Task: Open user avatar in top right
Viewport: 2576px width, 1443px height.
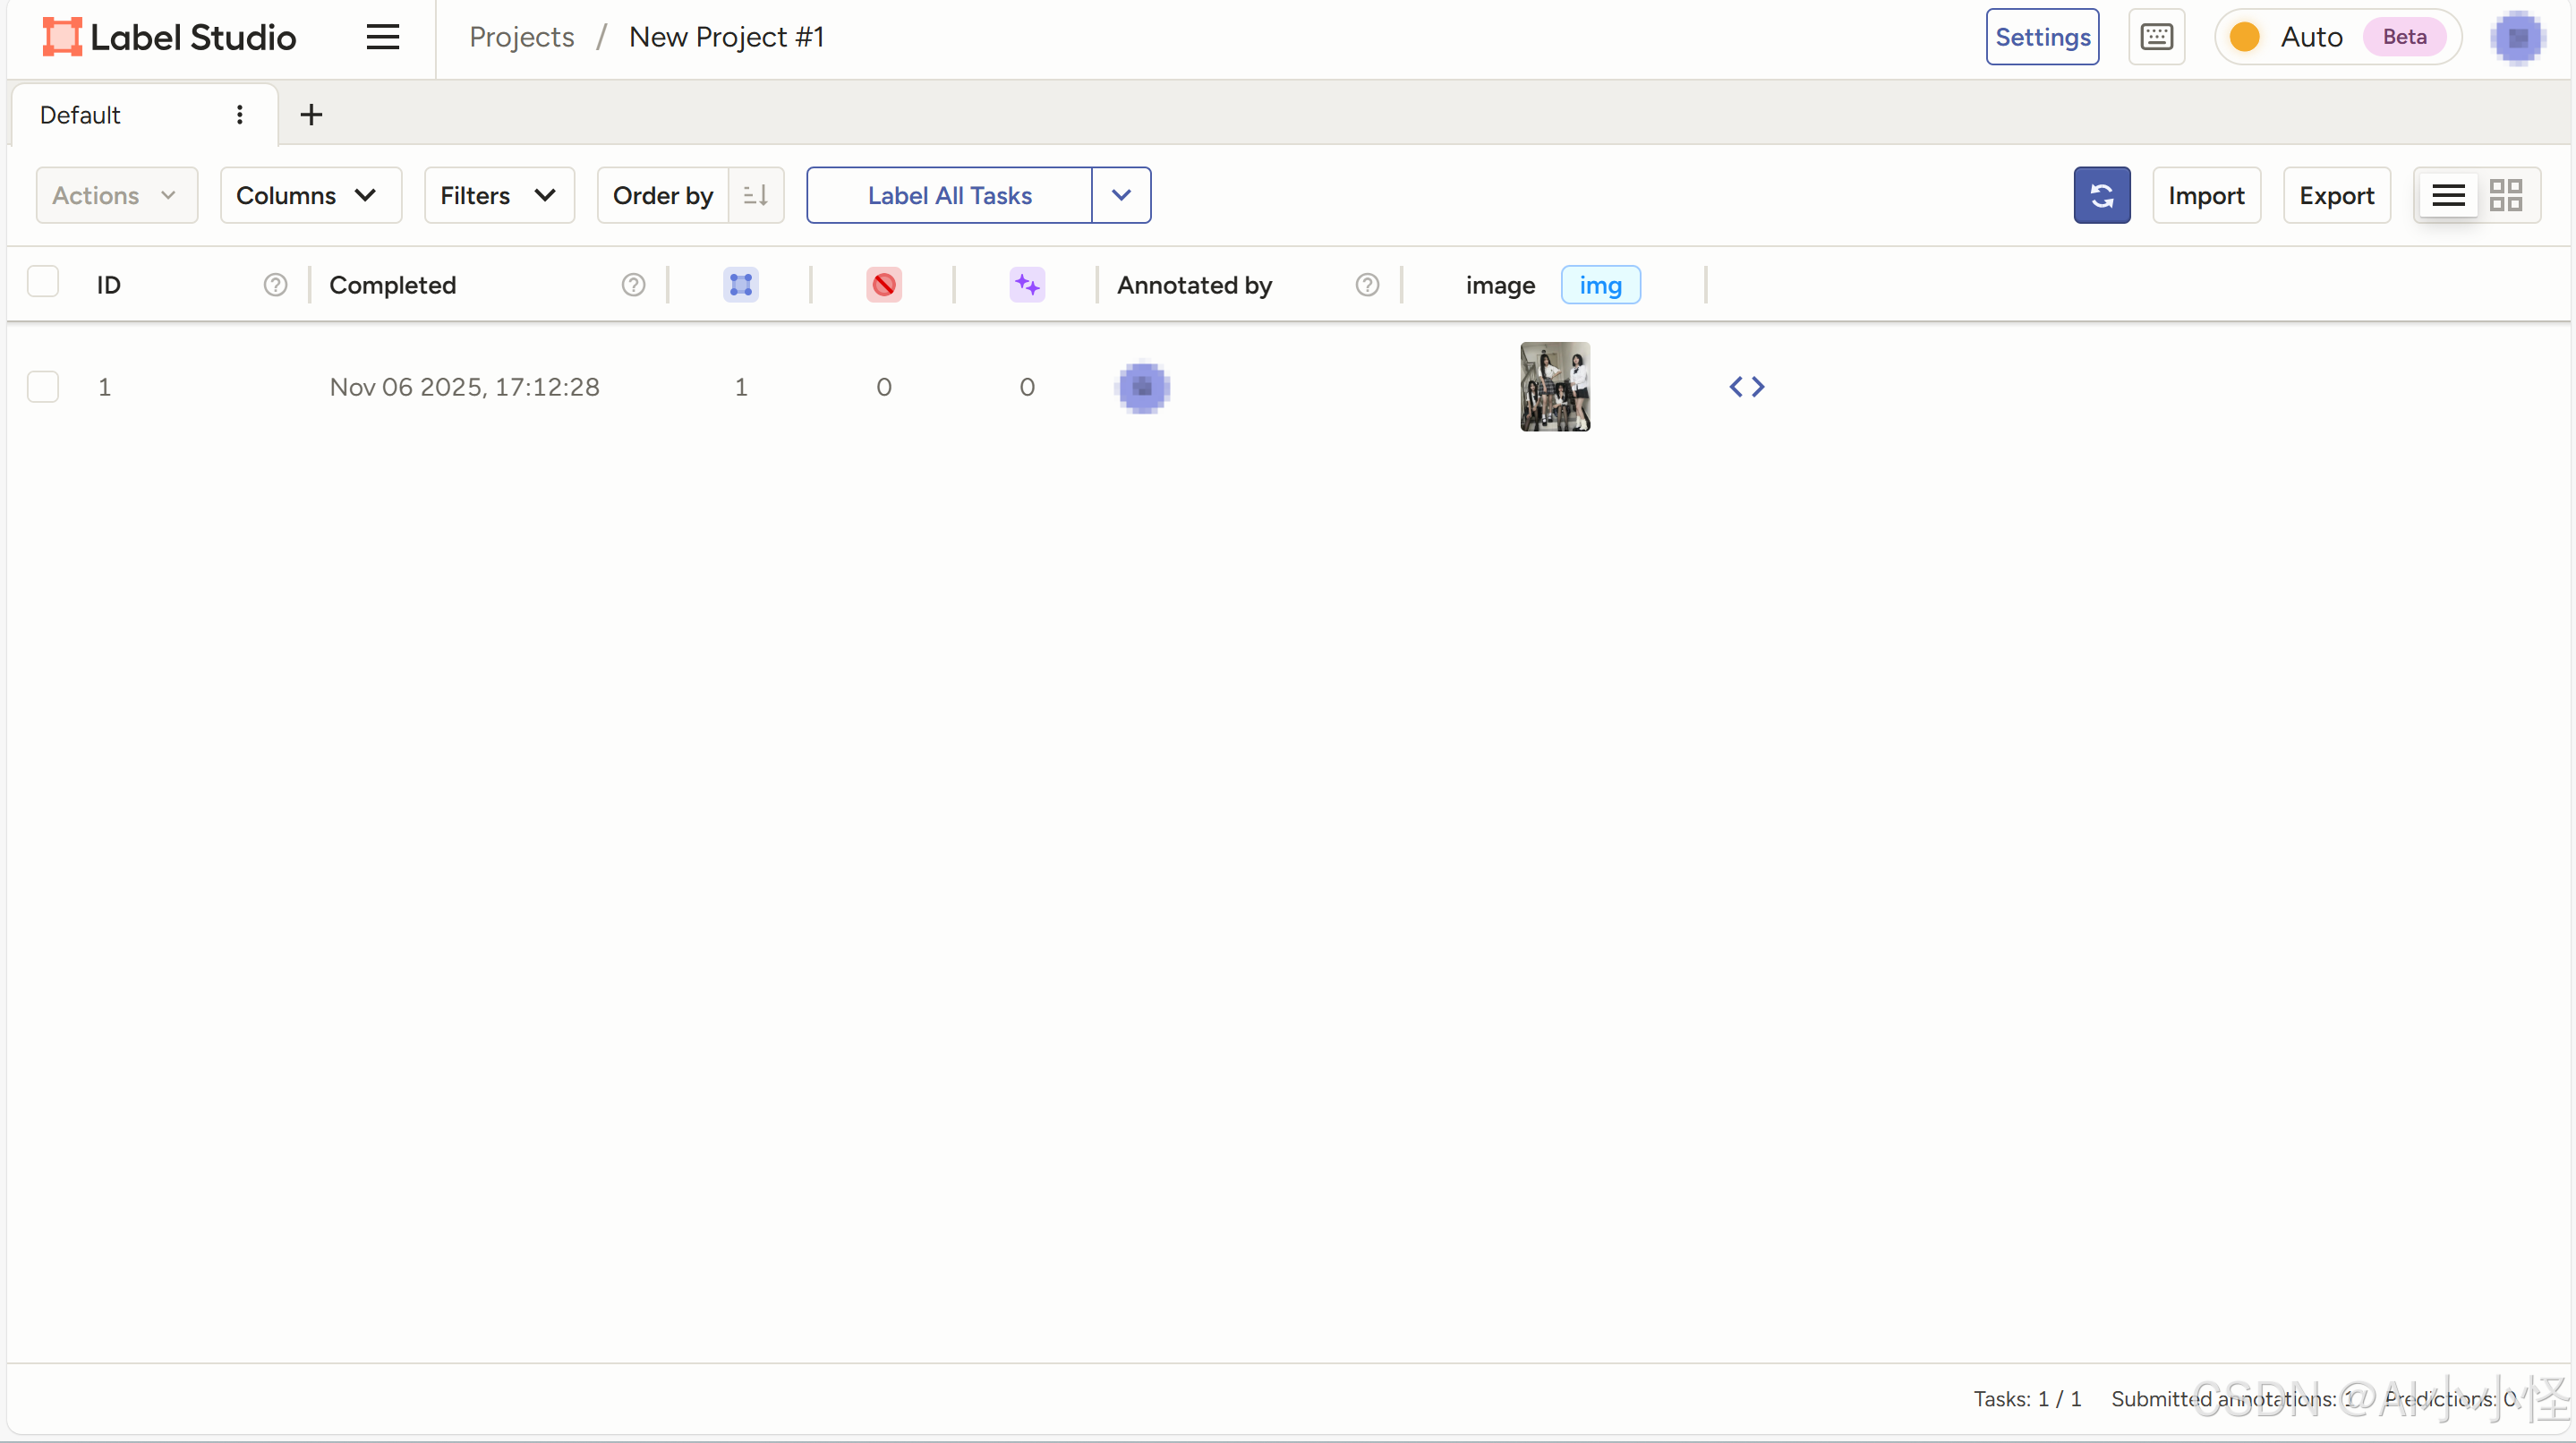Action: point(2517,37)
